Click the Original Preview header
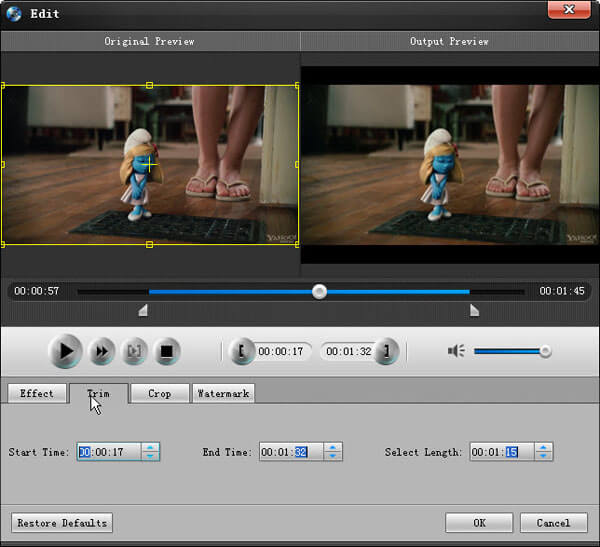 [x=150, y=41]
